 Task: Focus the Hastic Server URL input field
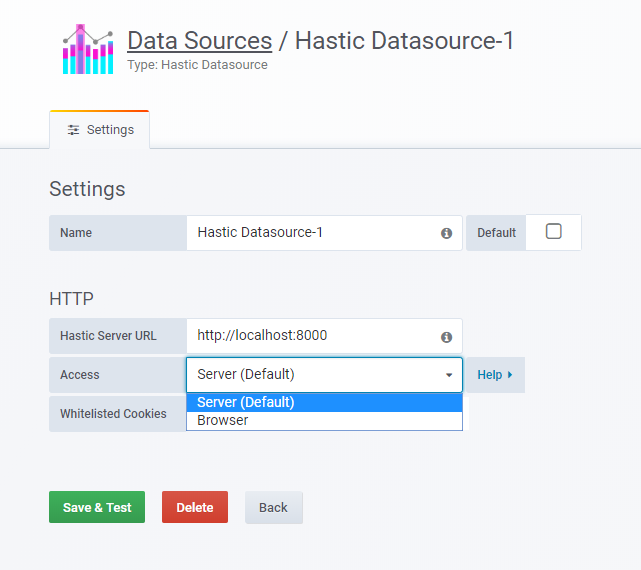pos(324,336)
